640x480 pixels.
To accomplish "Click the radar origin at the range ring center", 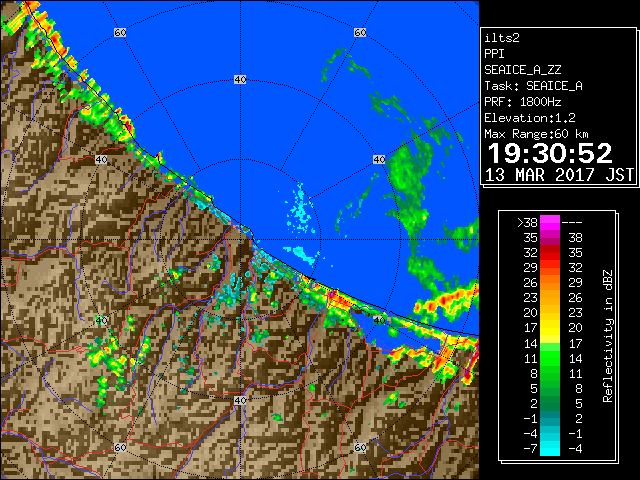I will point(240,240).
